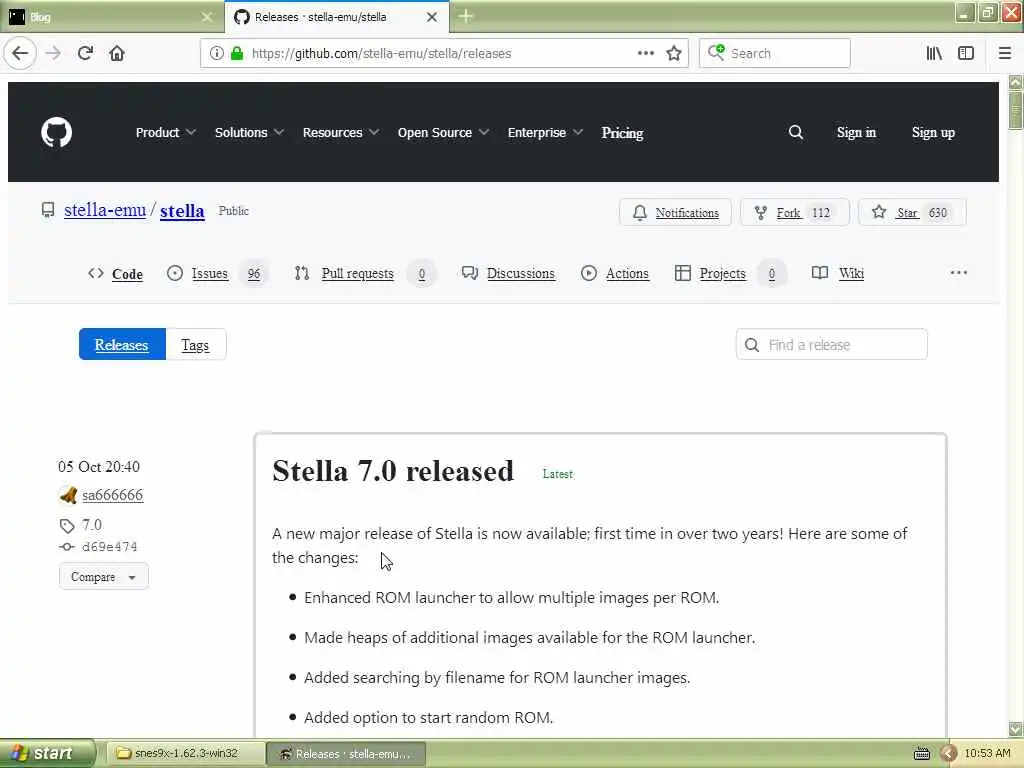The width and height of the screenshot is (1024, 768).
Task: Open the Windows Start menu
Action: [x=48, y=753]
